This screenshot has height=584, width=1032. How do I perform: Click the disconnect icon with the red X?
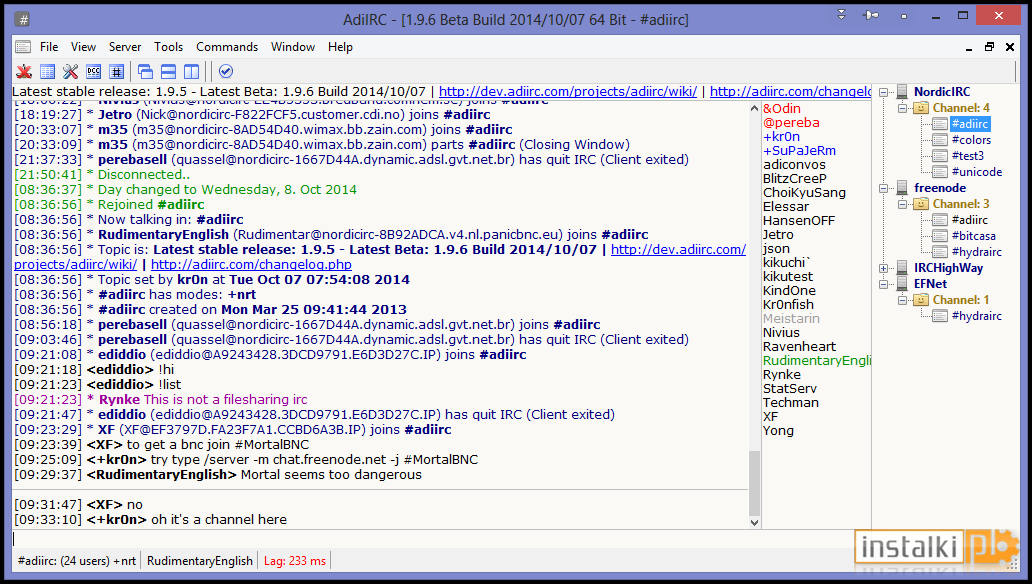coord(24,71)
